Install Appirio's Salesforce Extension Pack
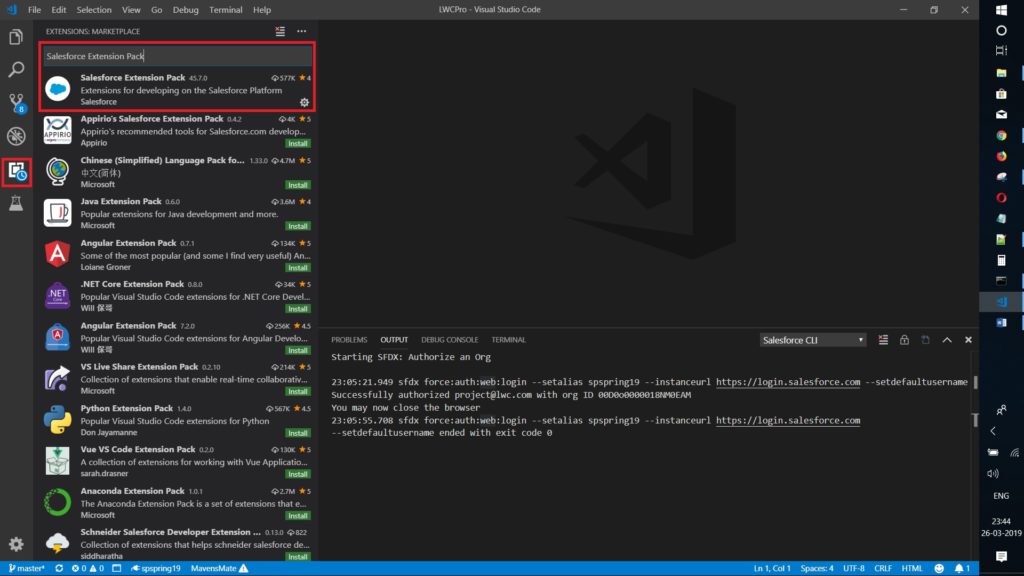Screen dimensions: 1024x576 [x=298, y=143]
